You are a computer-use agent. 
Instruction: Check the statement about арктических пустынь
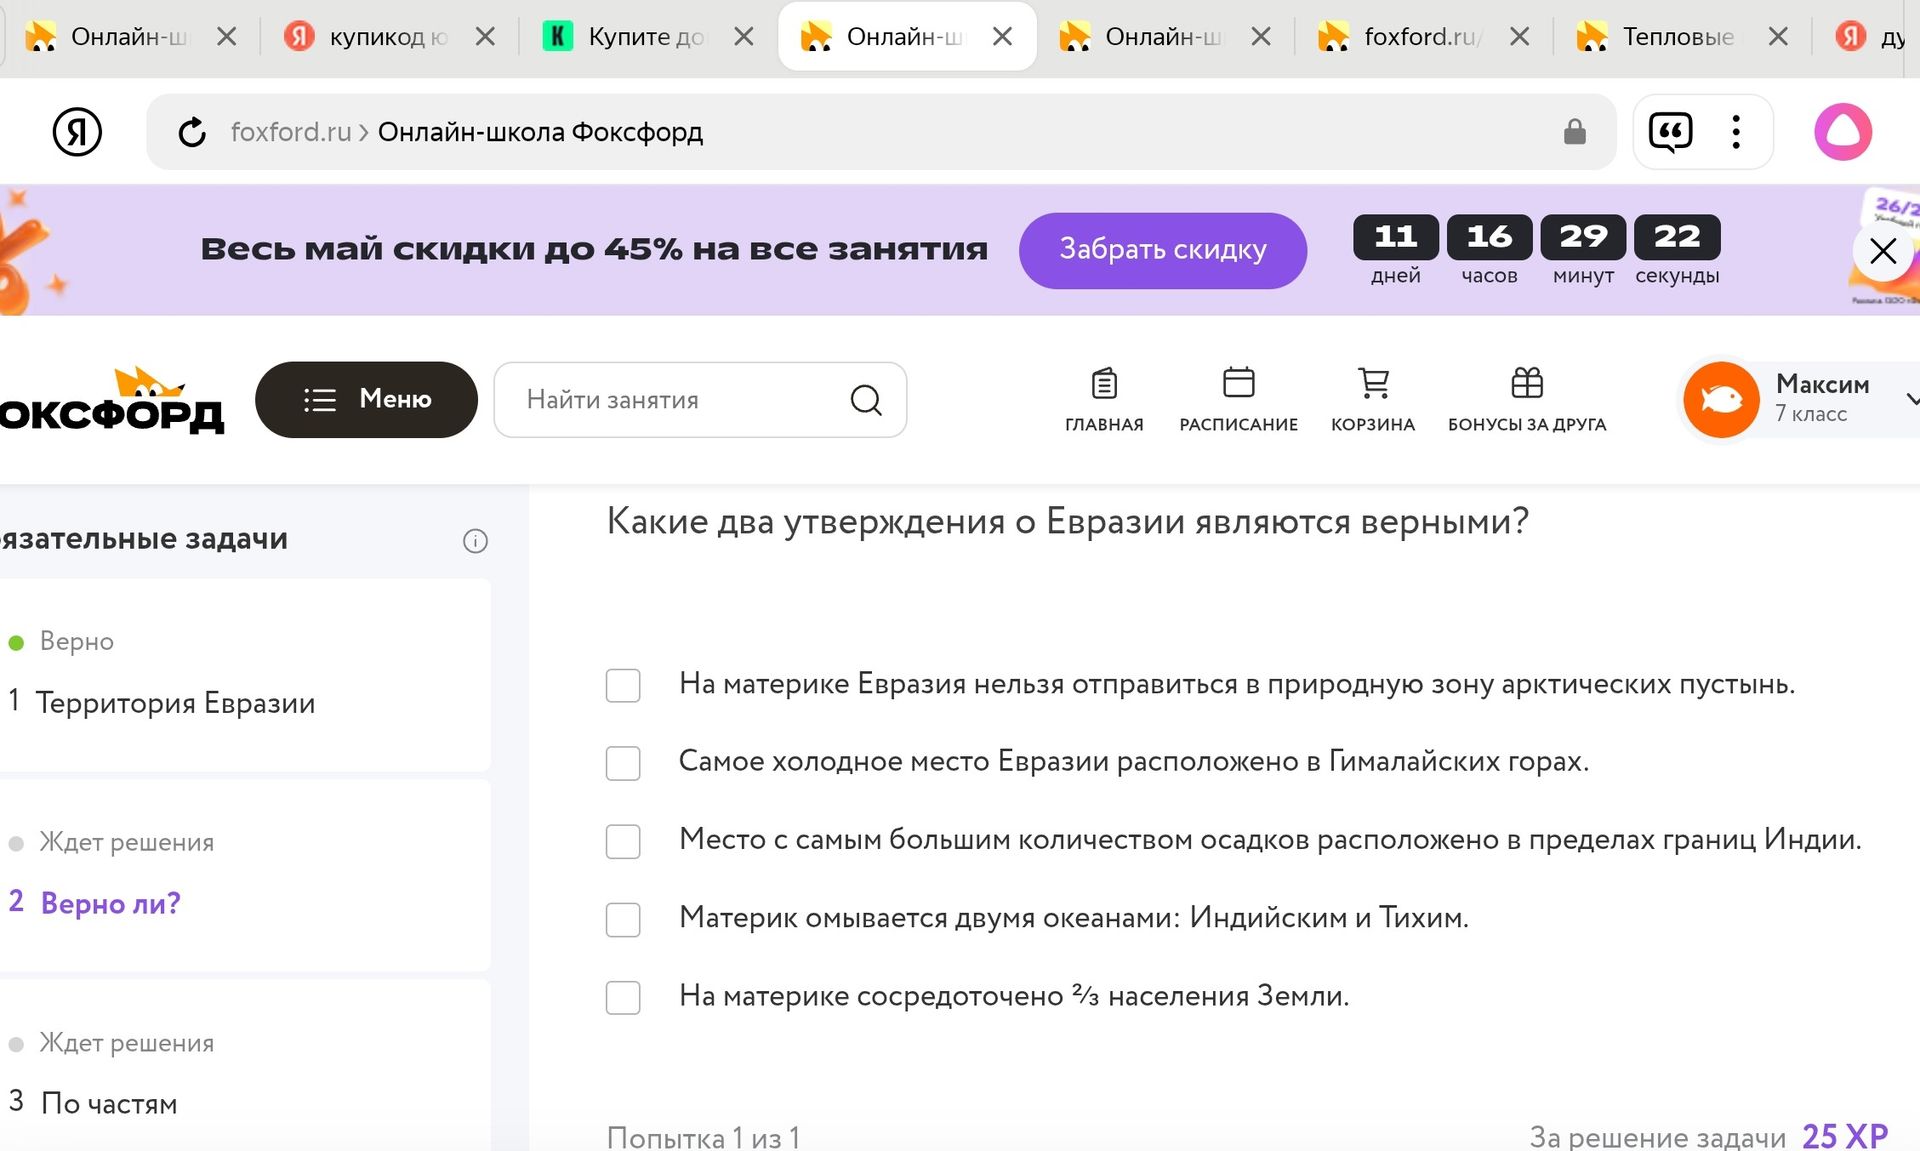click(x=623, y=685)
